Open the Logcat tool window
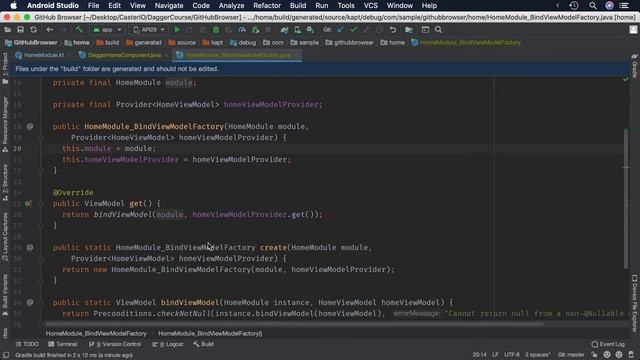This screenshot has width=640, height=360. coord(168,344)
